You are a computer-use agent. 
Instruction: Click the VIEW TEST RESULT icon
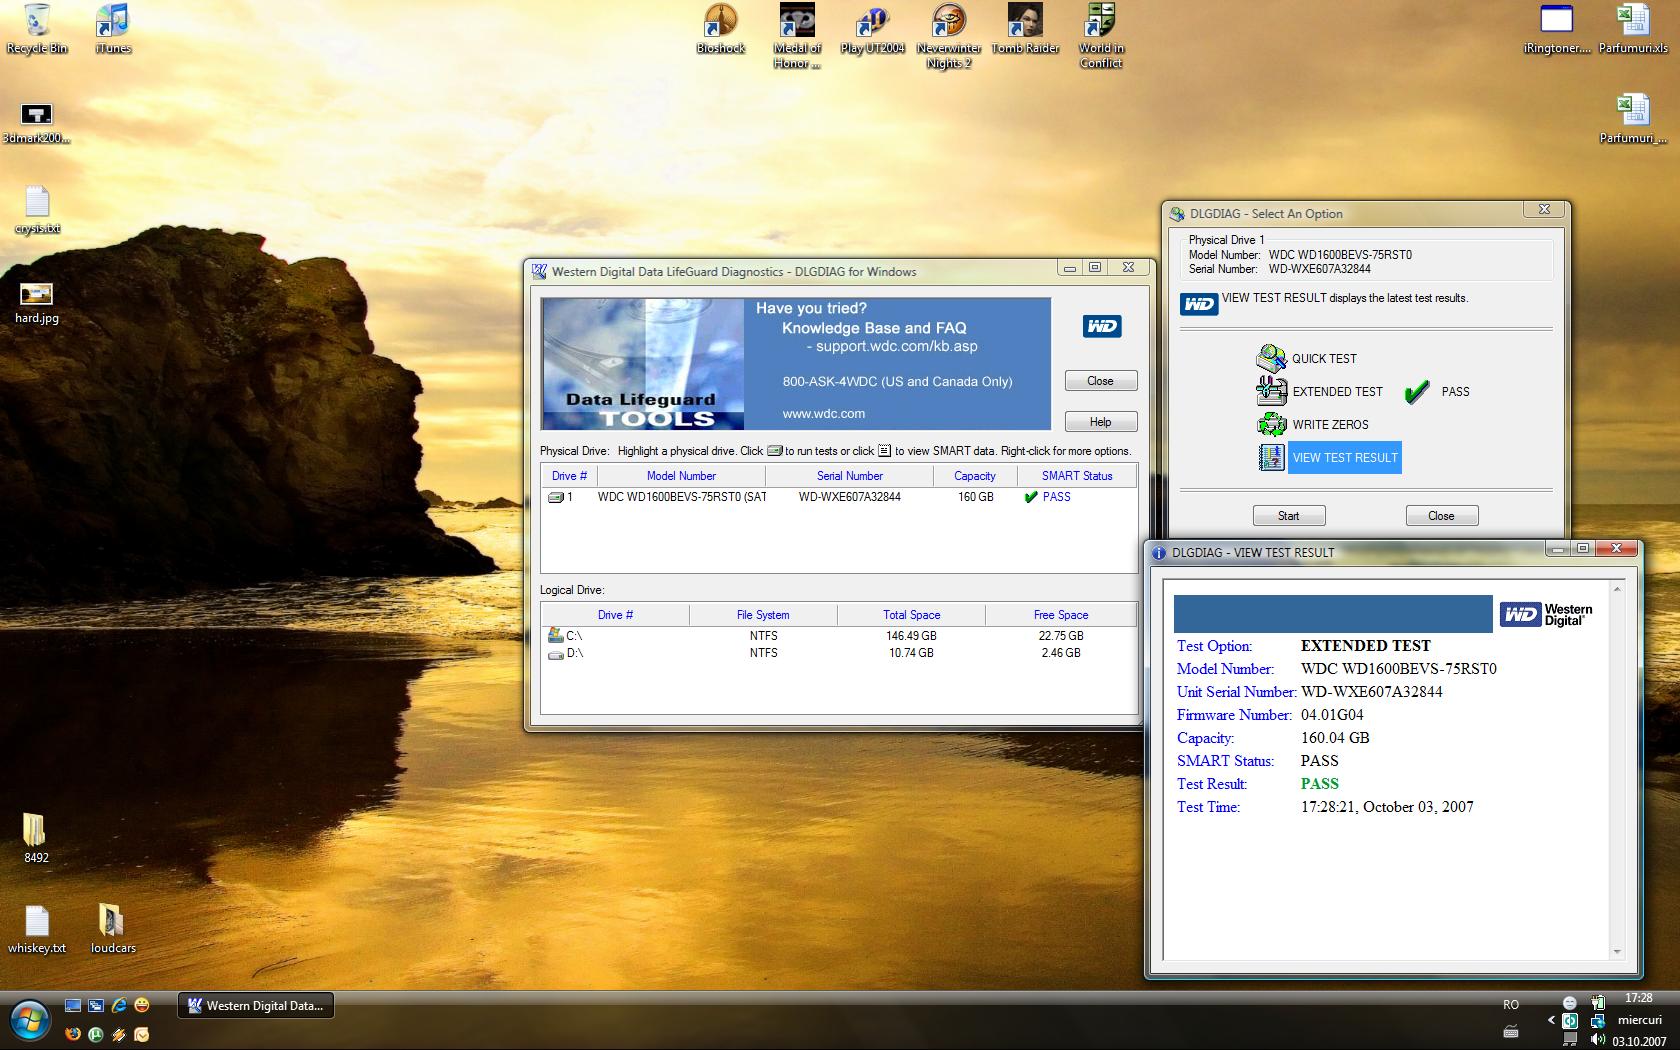[x=1271, y=458]
